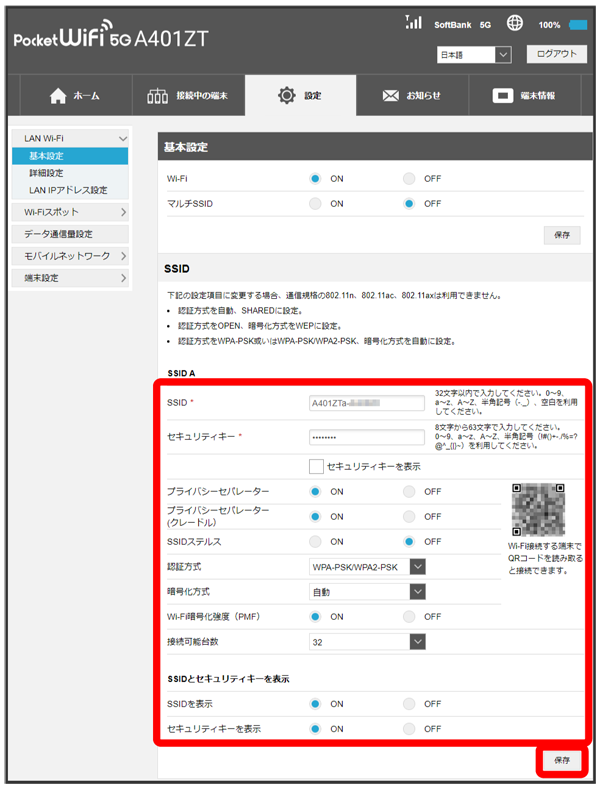Click the SSID text input field
Screen dimensions: 600x787
[354, 403]
